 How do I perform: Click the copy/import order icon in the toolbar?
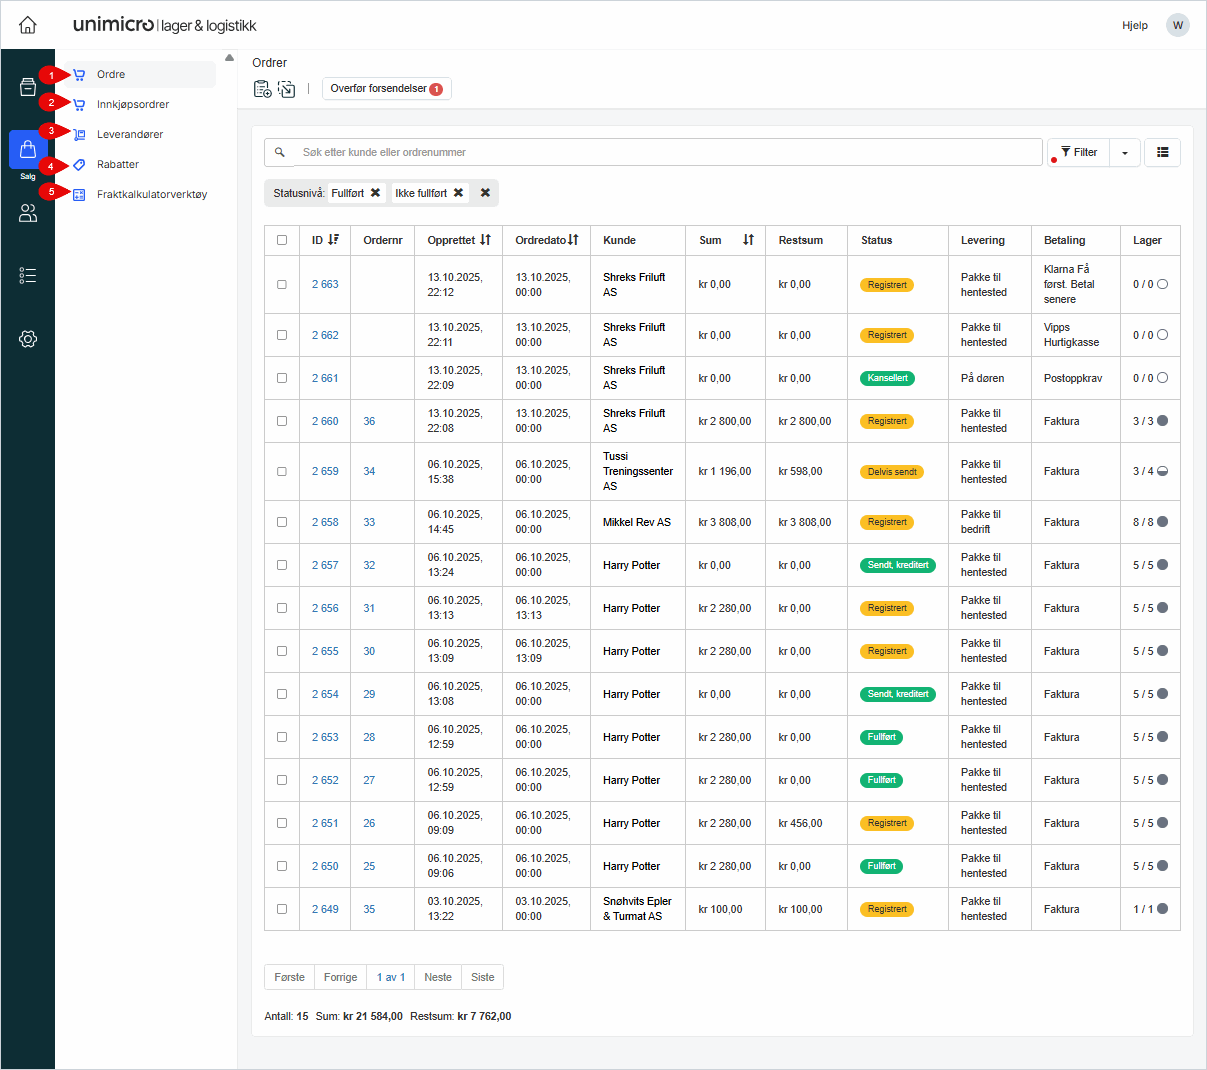(287, 89)
